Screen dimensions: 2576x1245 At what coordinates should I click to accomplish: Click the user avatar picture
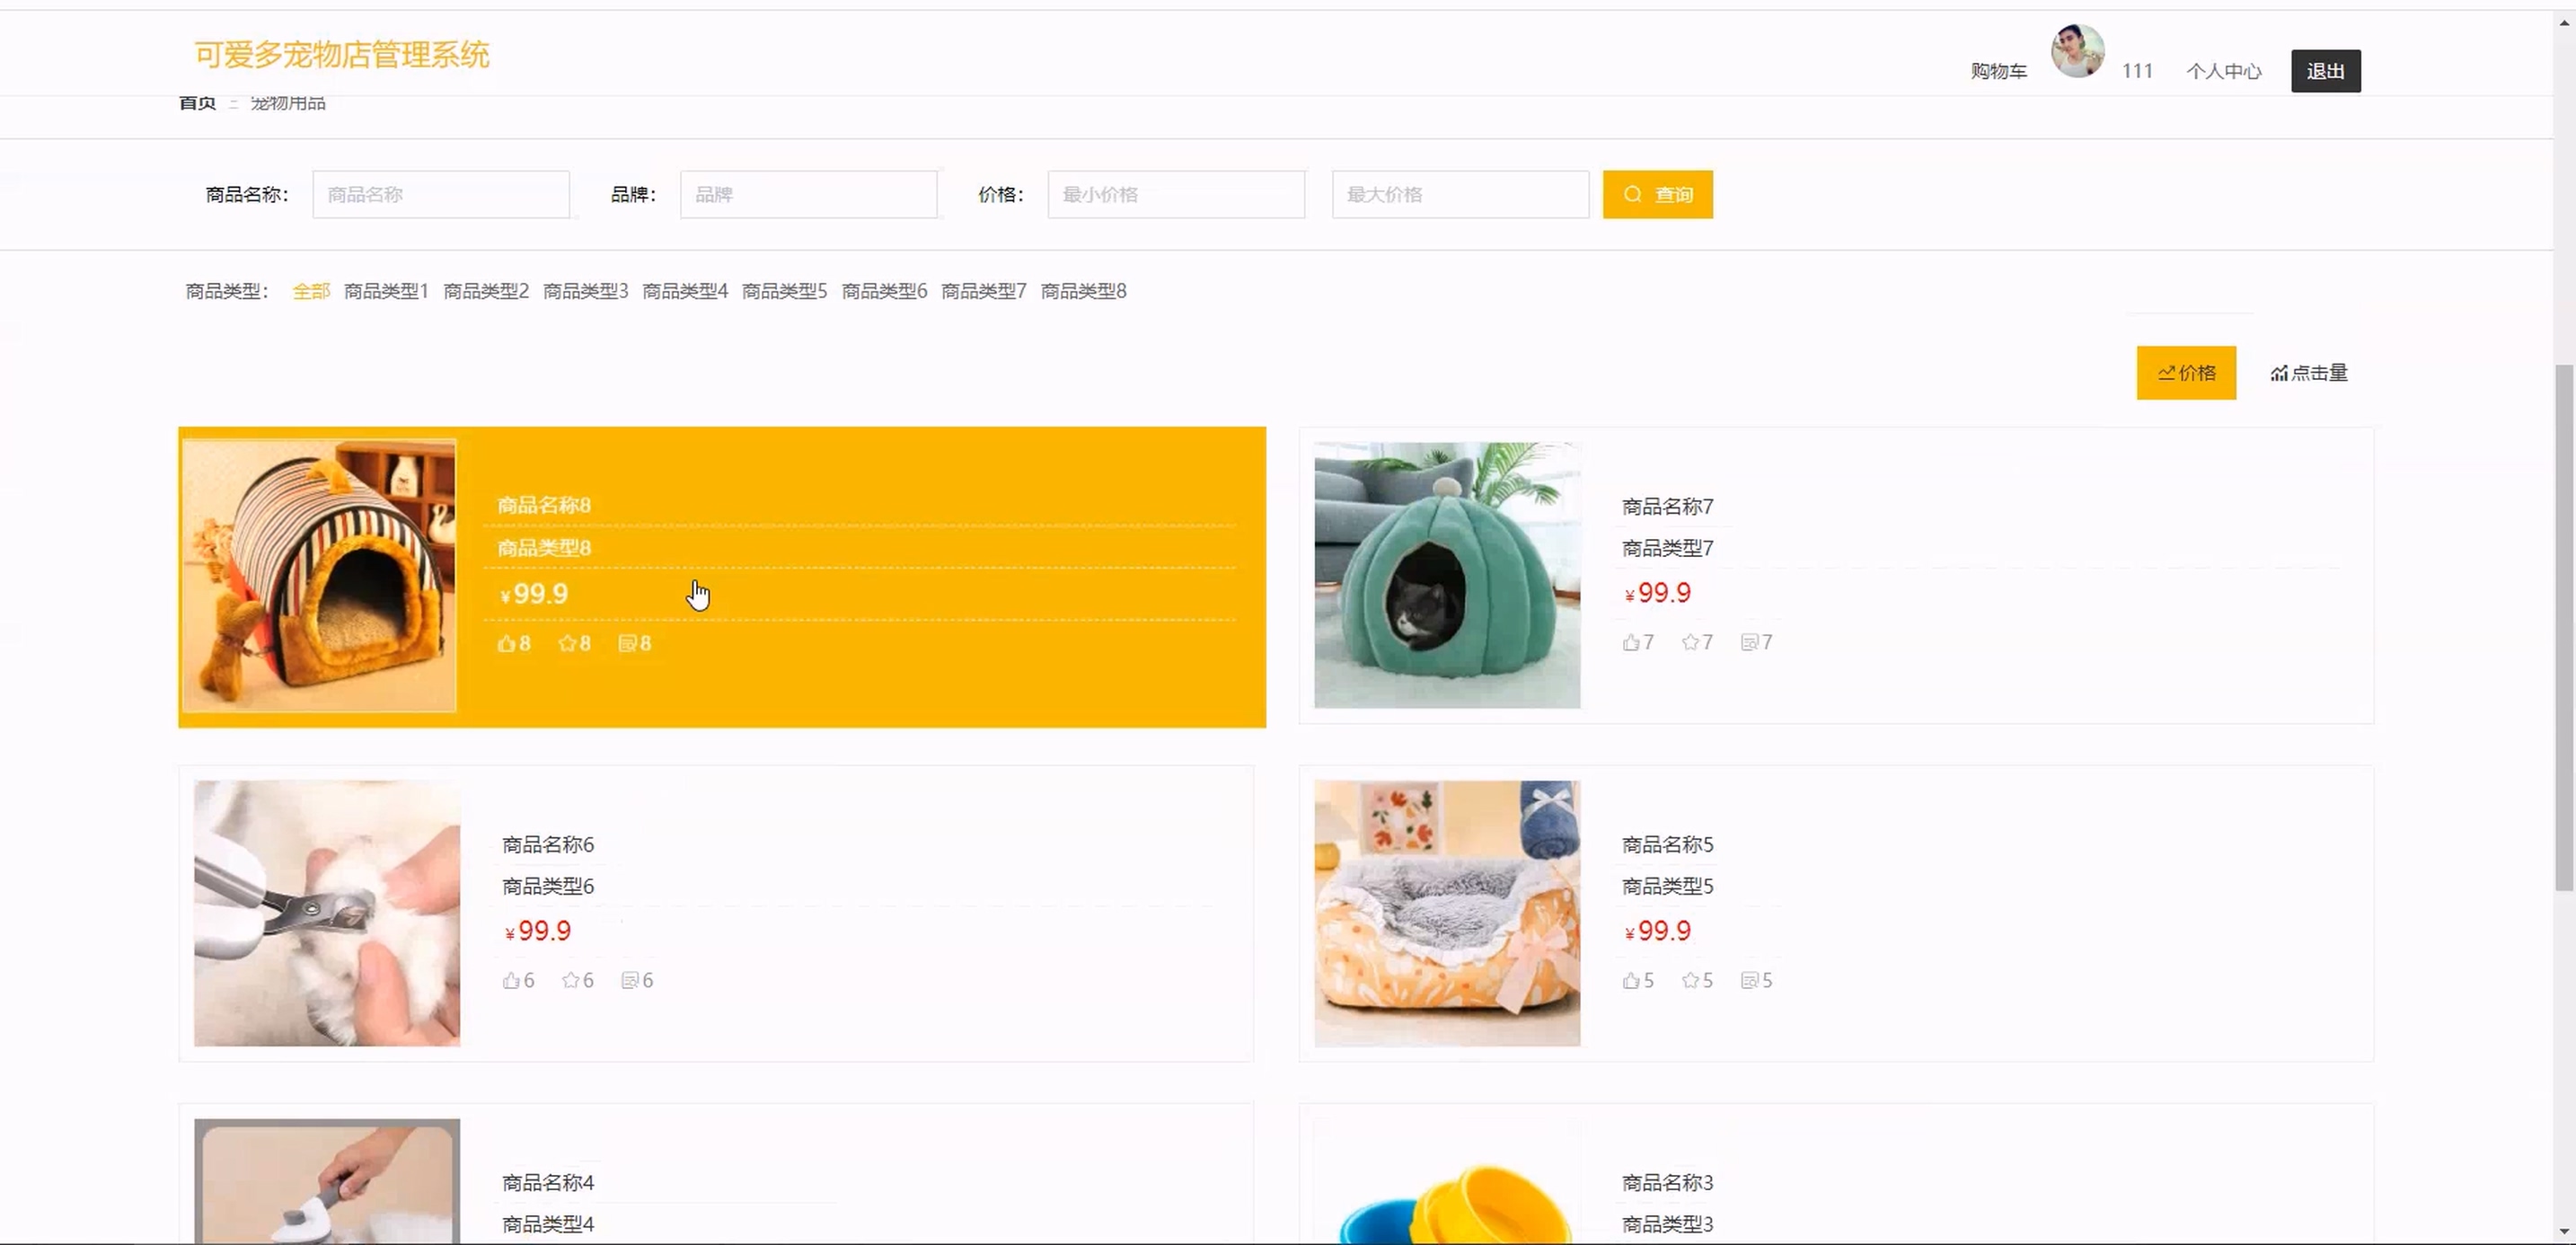click(x=2077, y=52)
